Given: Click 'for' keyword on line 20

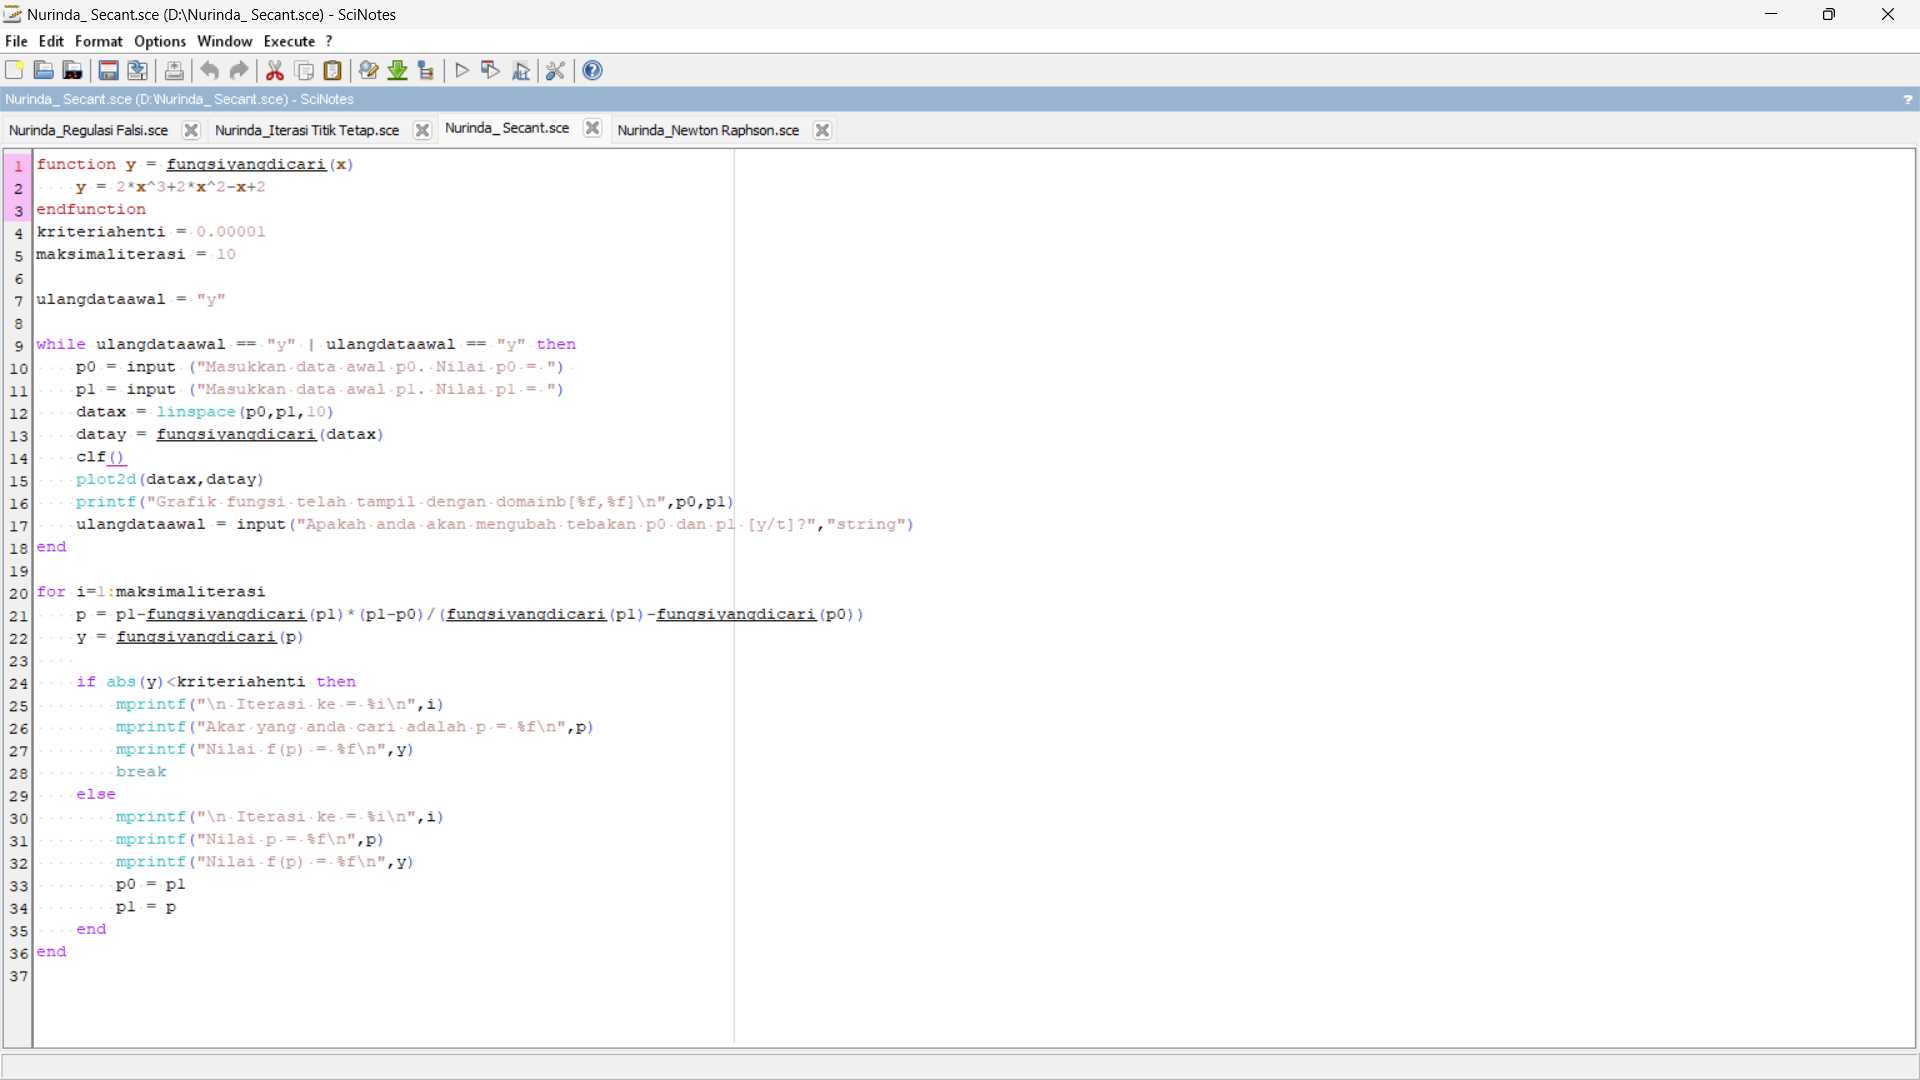Looking at the screenshot, I should click(52, 592).
